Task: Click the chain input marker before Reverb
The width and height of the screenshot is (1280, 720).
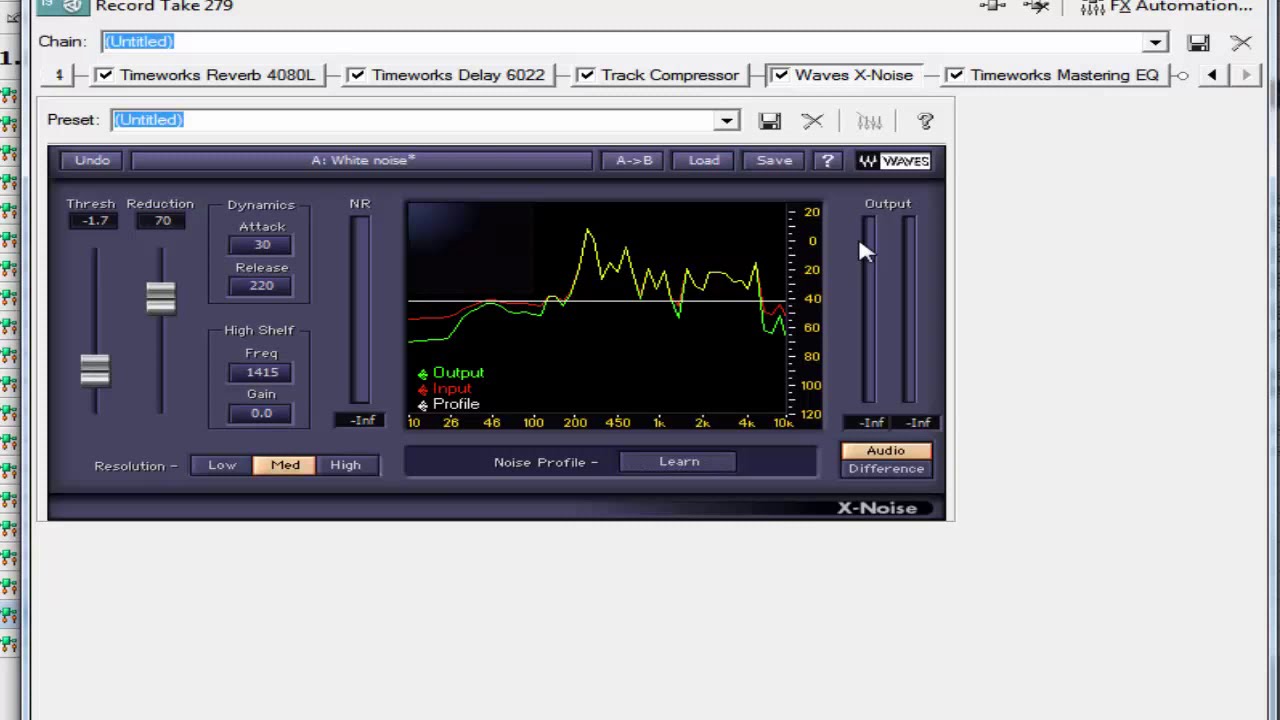Action: click(x=59, y=75)
